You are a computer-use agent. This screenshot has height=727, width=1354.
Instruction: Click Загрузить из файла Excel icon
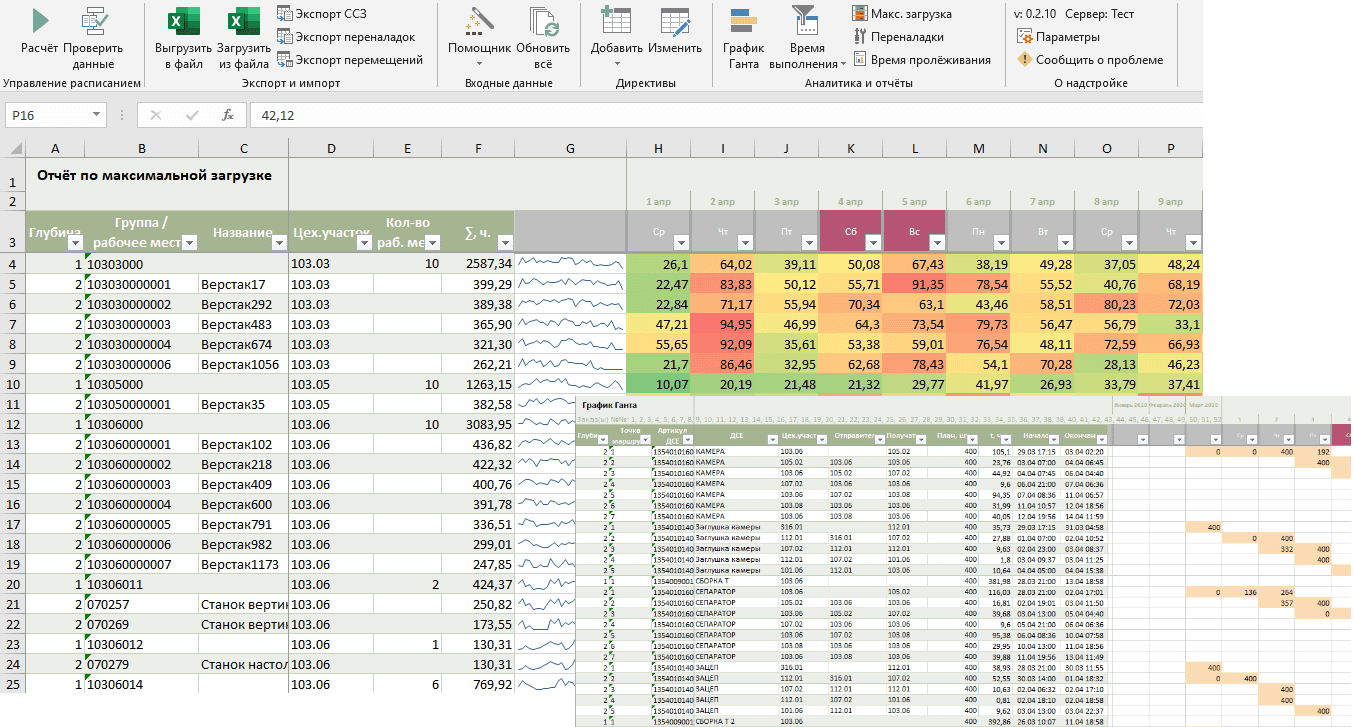click(244, 22)
